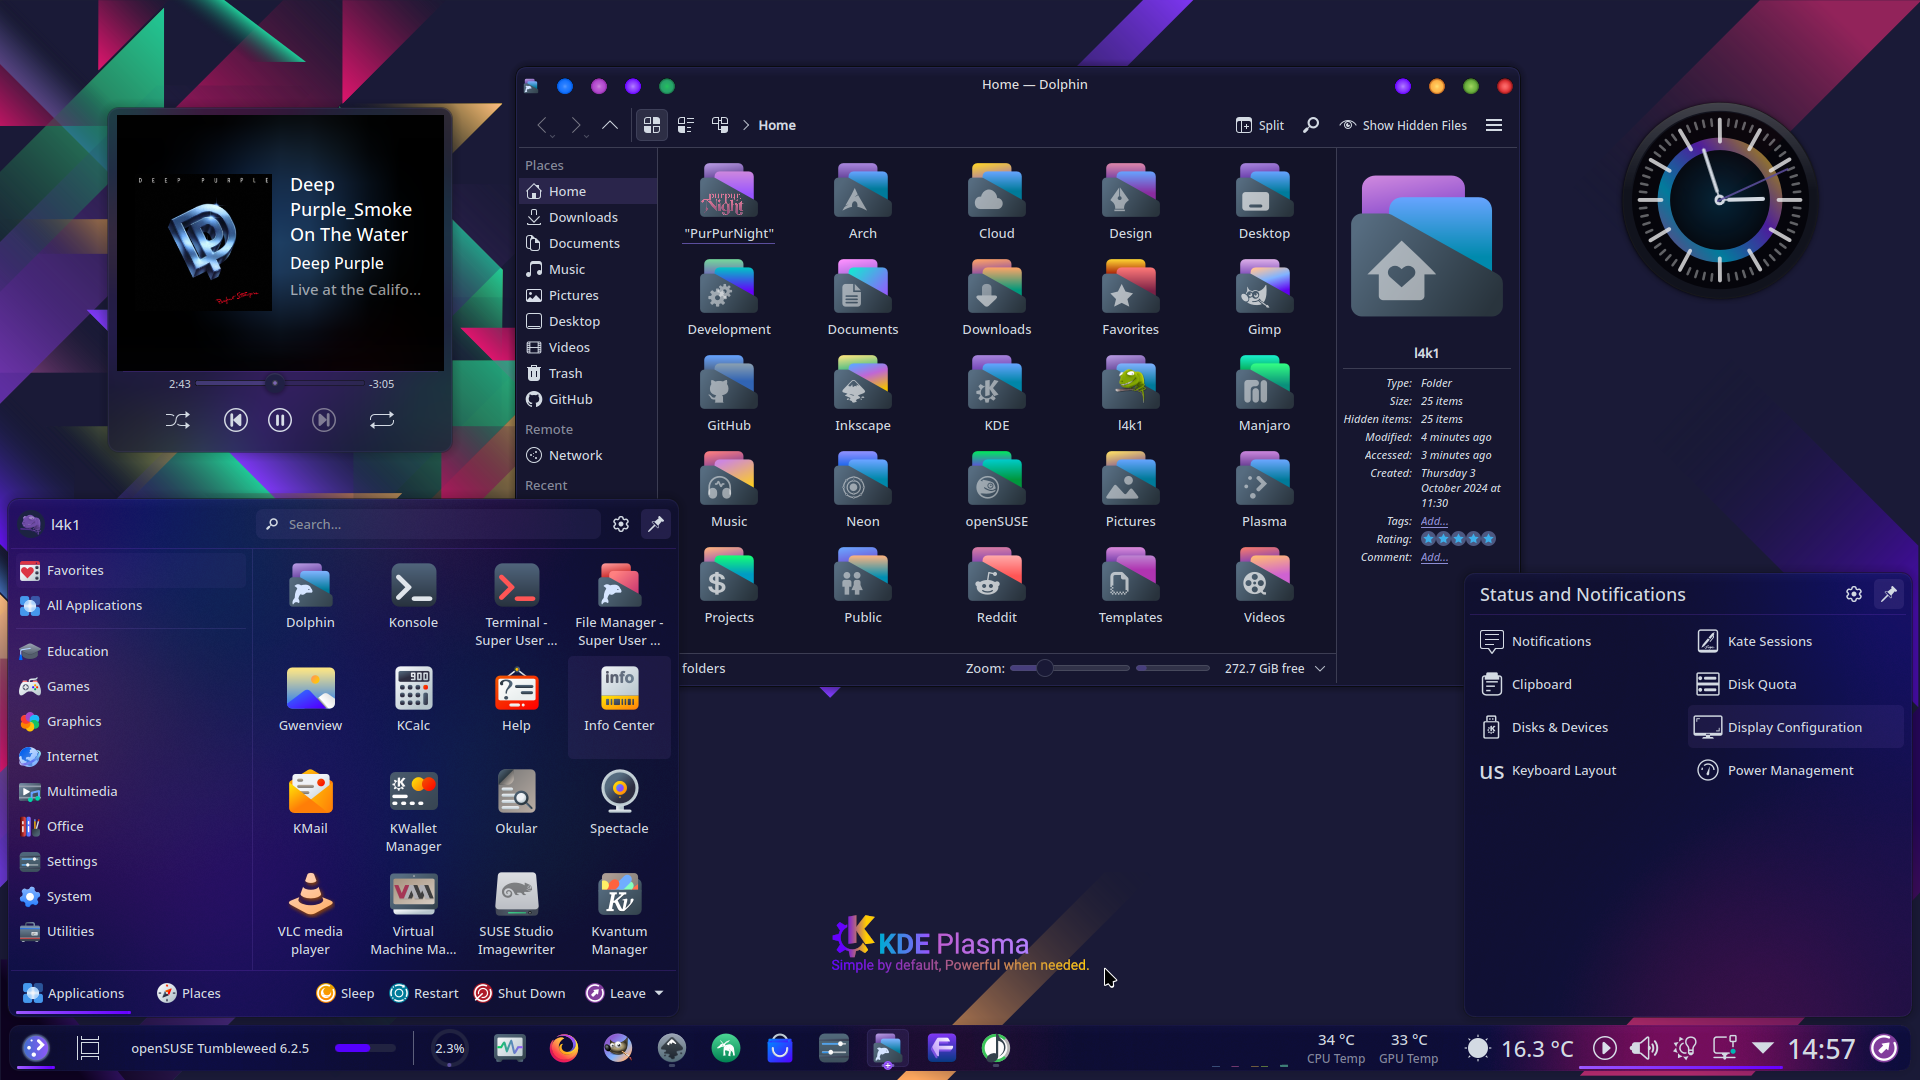Screen dimensions: 1920x1080
Task: Collapse system tray hidden icons arrow
Action: [x=1763, y=1047]
